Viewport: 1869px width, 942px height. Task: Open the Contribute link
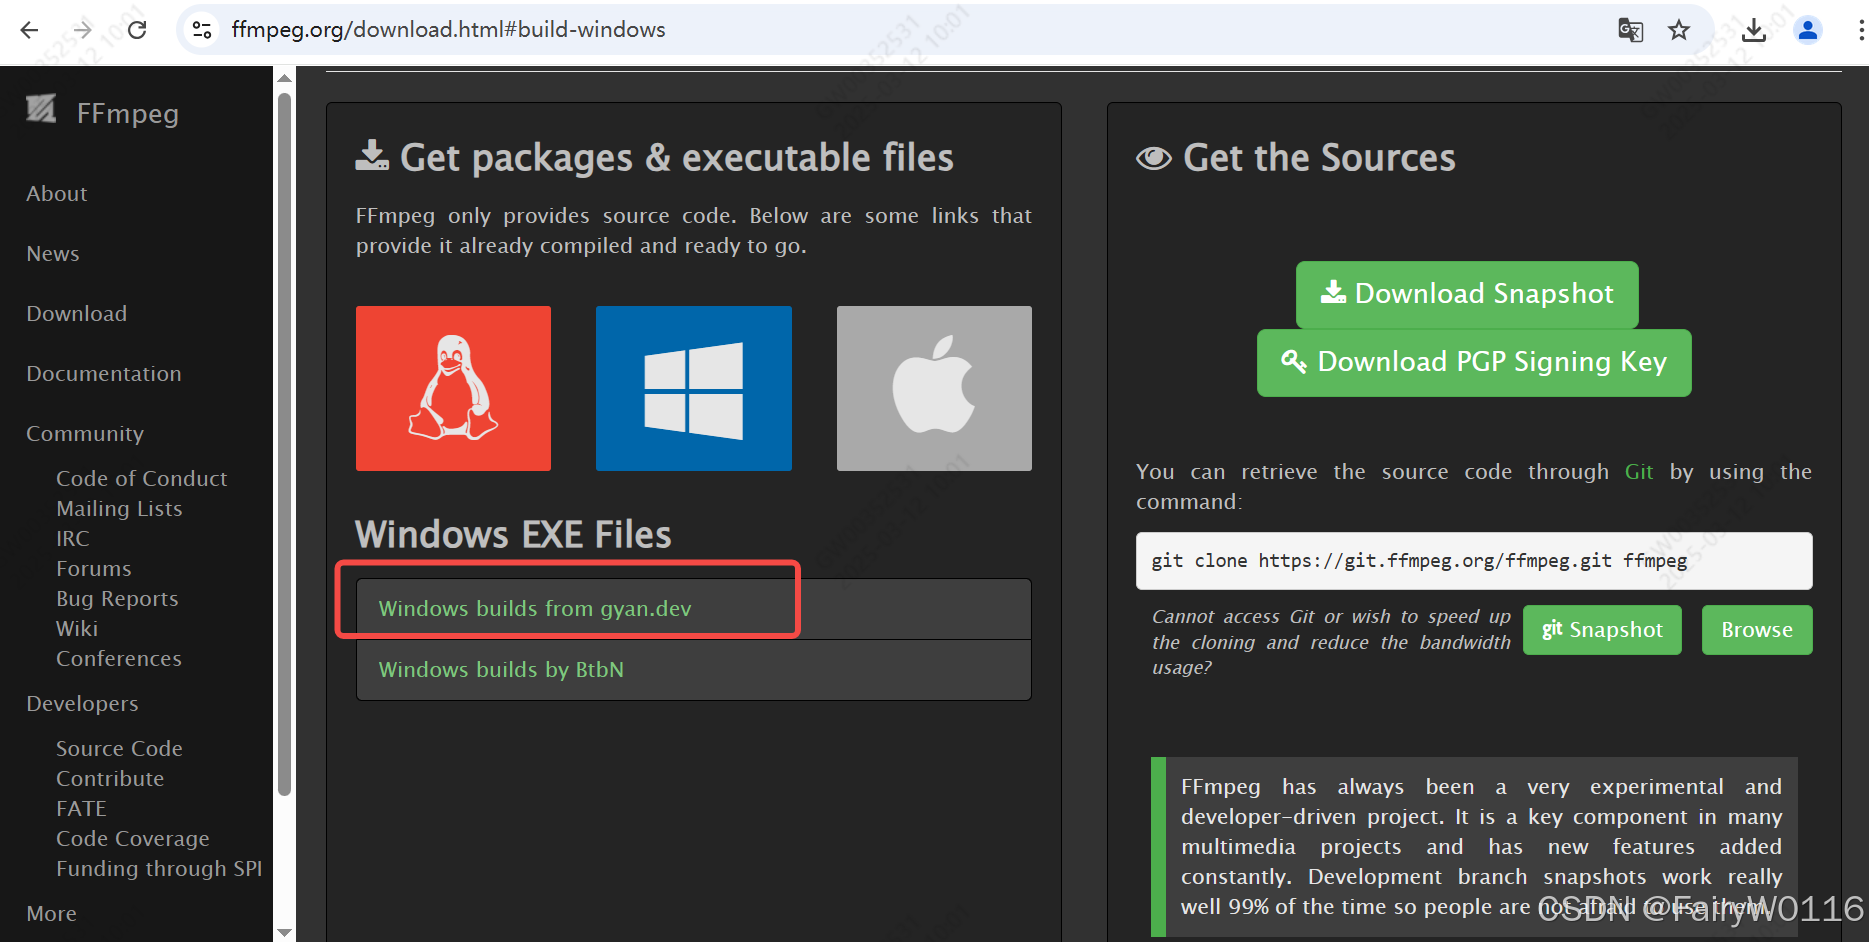pyautogui.click(x=110, y=779)
